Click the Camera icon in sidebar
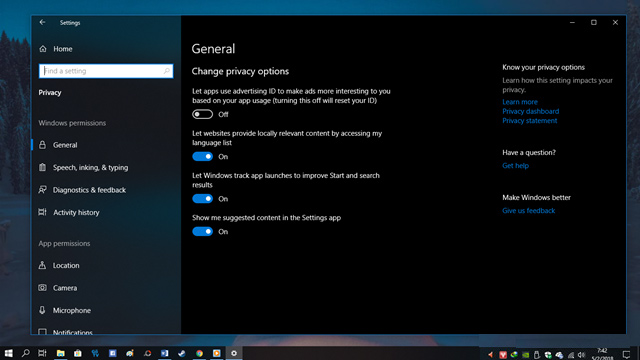 (42, 288)
